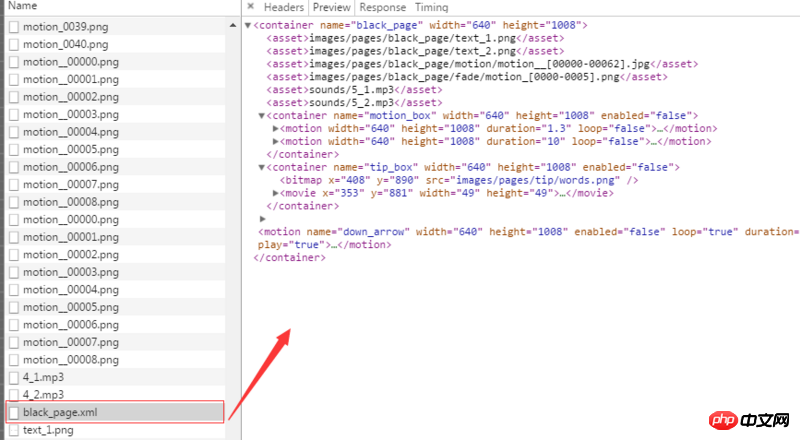The width and height of the screenshot is (800, 440).
Task: Collapse the root black_page container node
Action: pyautogui.click(x=248, y=25)
